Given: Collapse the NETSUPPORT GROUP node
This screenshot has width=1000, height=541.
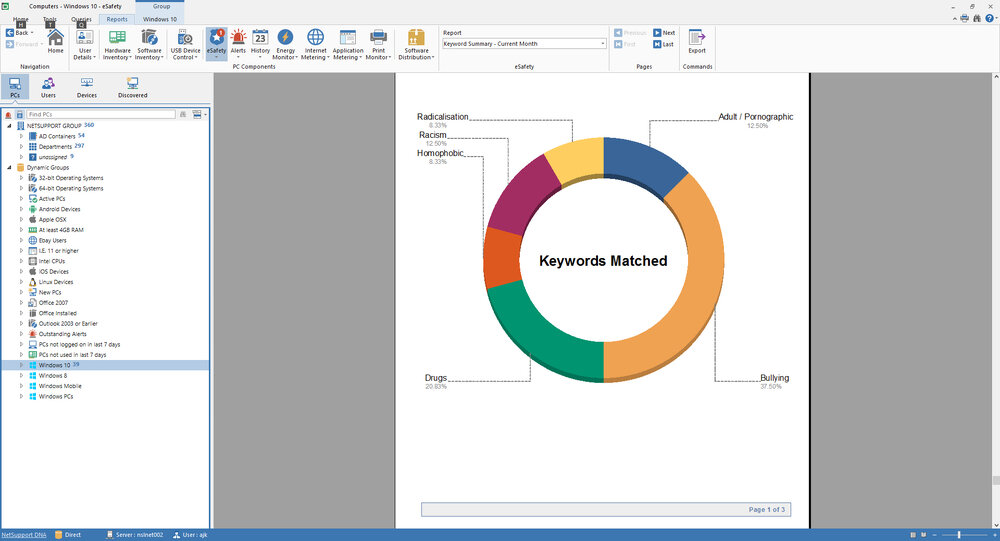Looking at the screenshot, I should (9, 126).
